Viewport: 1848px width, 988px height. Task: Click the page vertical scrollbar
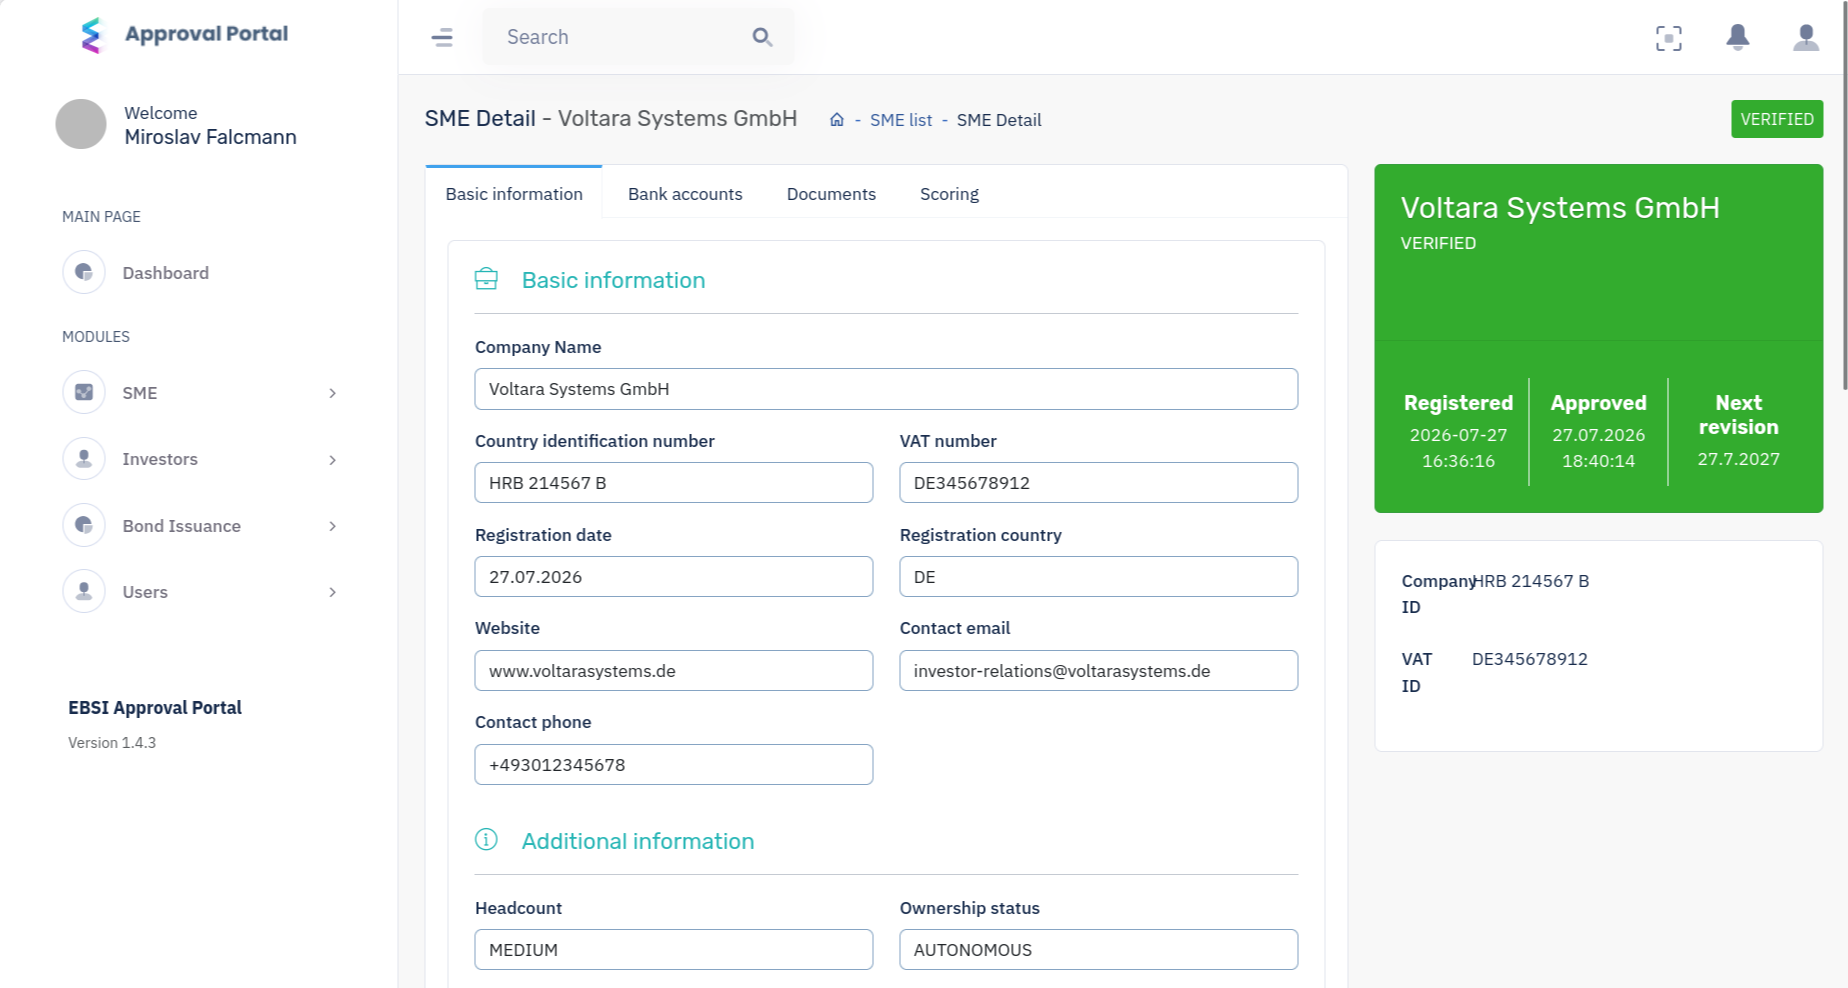1844,195
